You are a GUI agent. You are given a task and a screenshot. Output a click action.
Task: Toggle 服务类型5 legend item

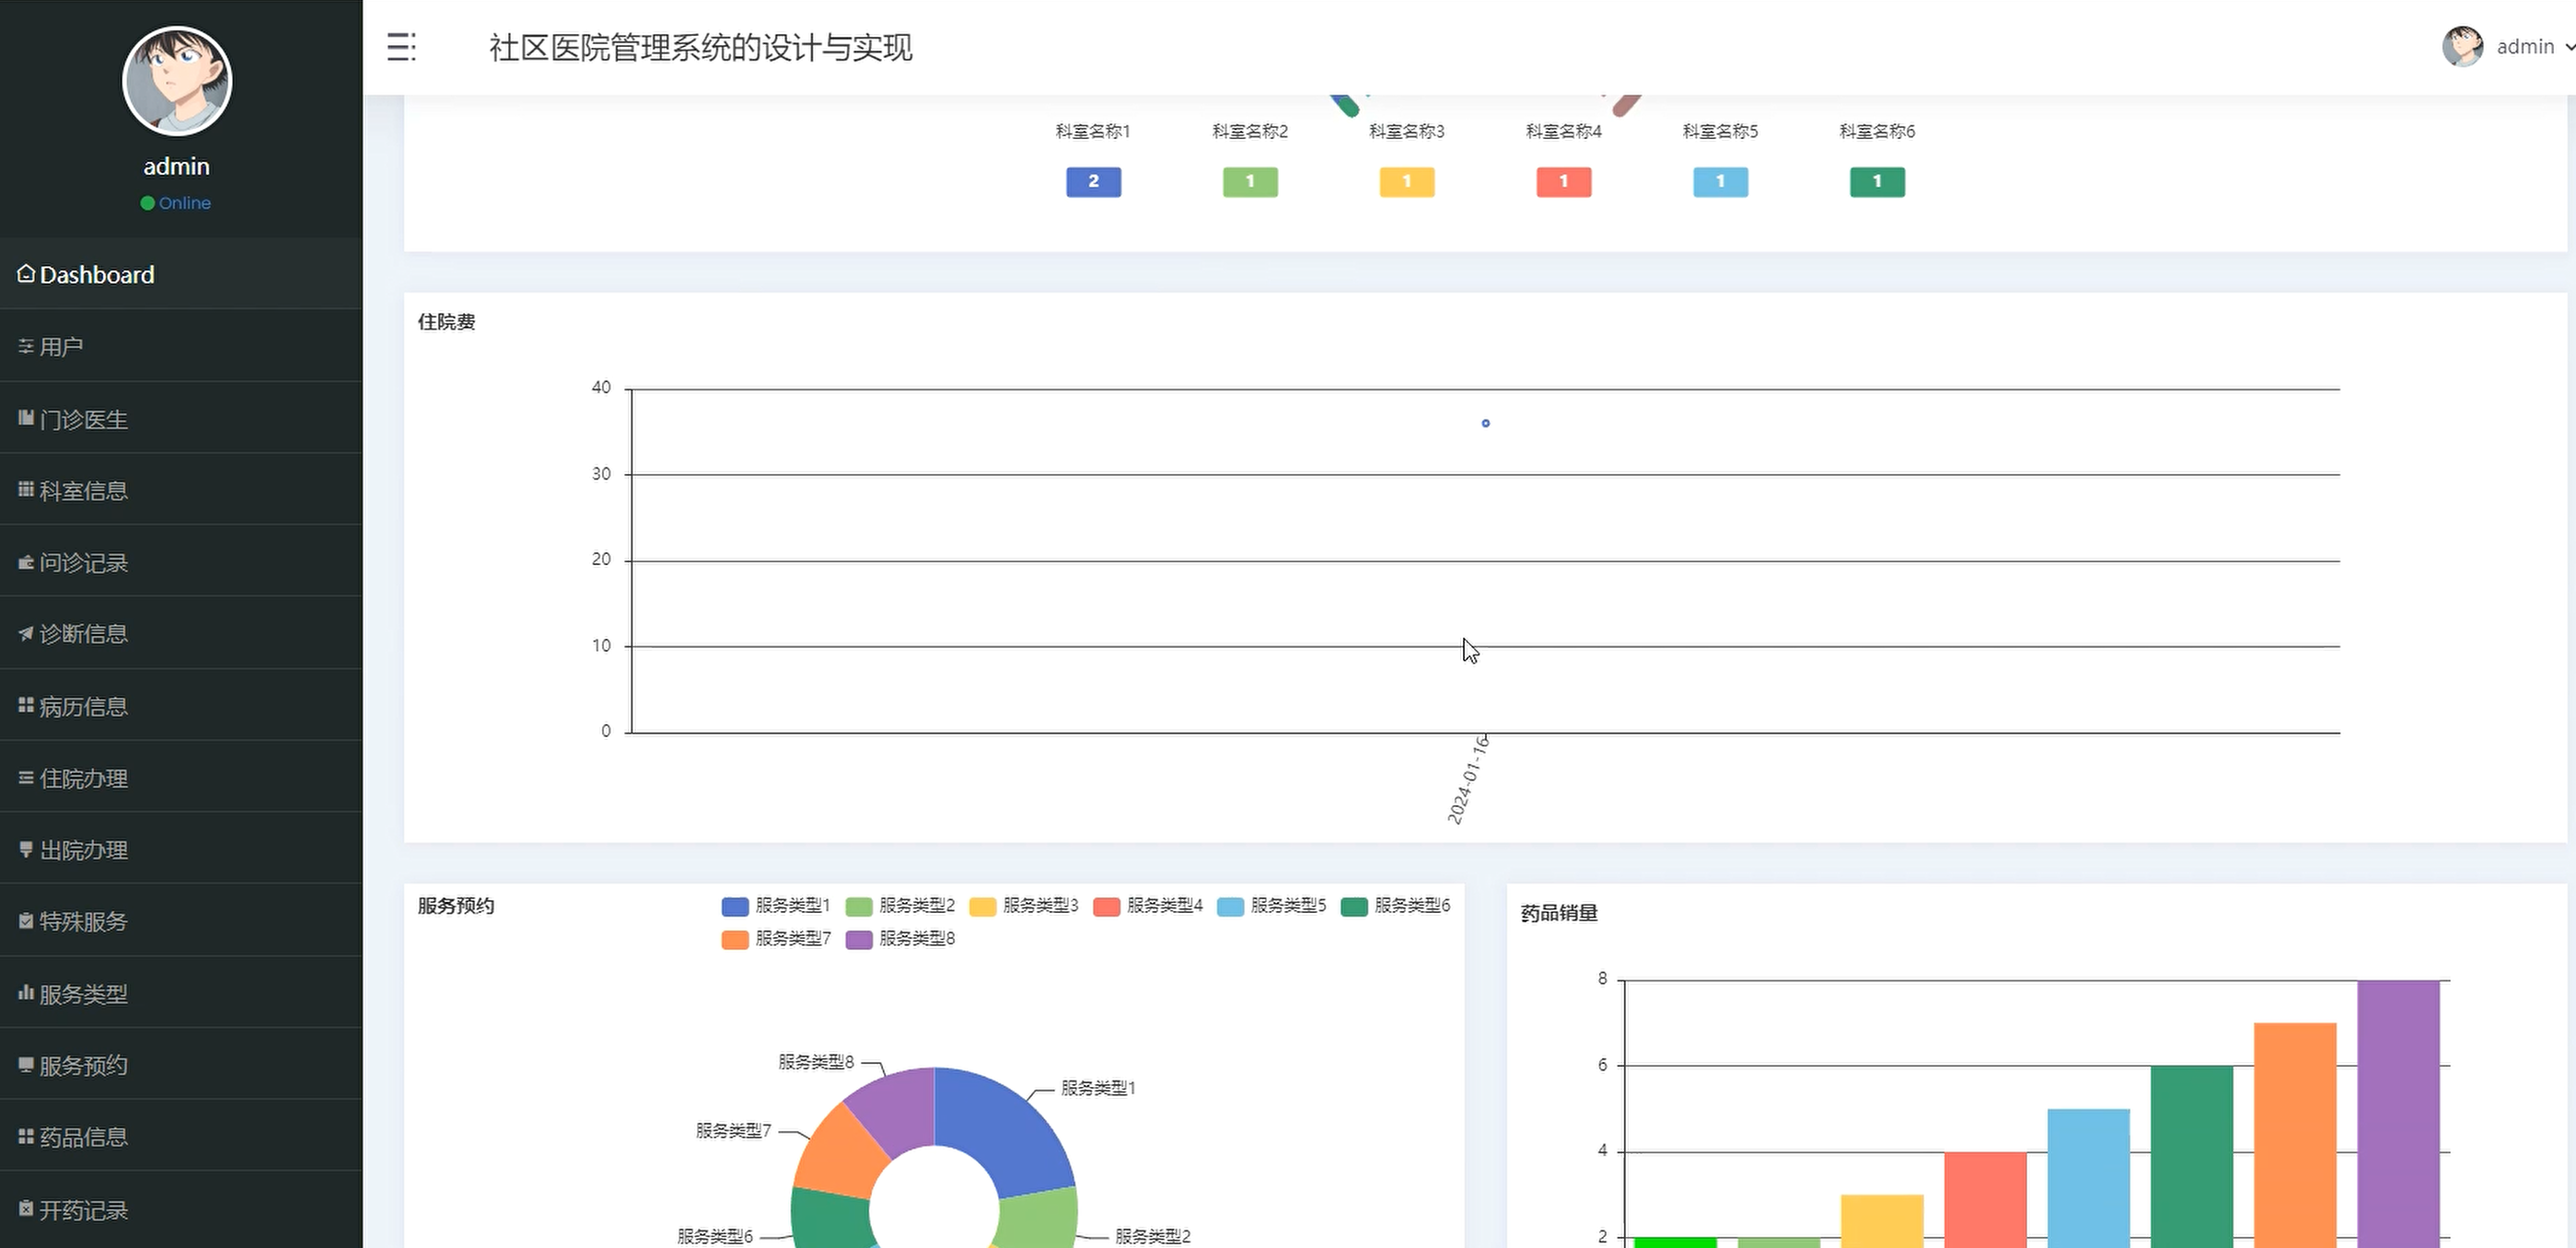point(1272,906)
